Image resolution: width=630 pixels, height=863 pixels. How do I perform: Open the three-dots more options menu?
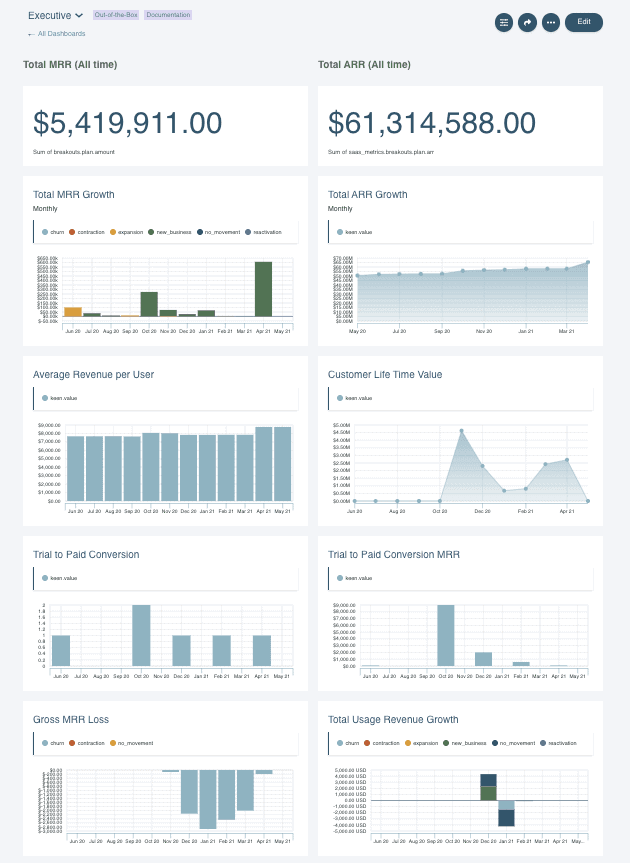[x=551, y=23]
